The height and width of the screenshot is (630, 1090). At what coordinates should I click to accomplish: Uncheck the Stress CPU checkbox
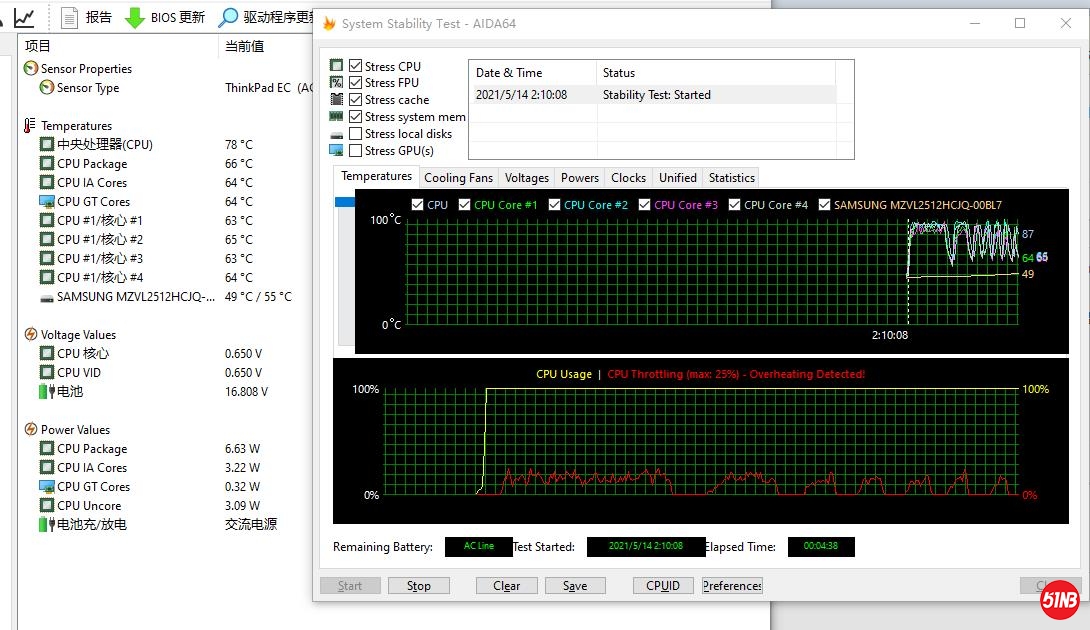tap(355, 65)
